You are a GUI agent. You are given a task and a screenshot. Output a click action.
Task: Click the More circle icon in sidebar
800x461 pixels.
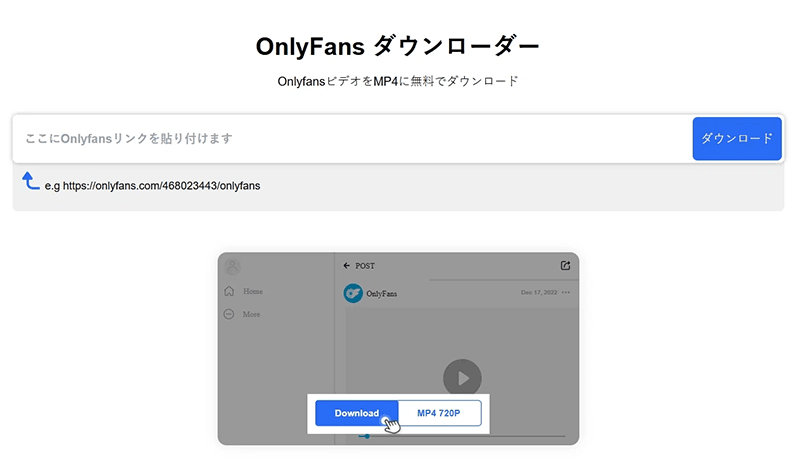pyautogui.click(x=229, y=314)
